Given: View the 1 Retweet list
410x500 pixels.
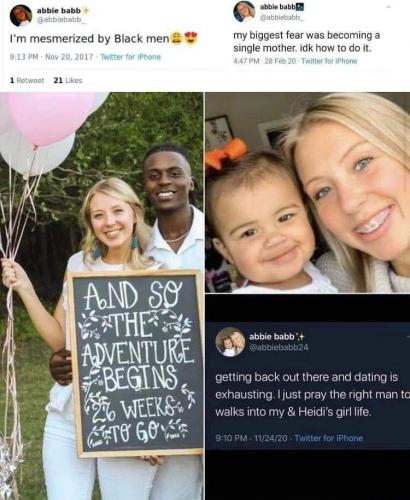Looking at the screenshot, I should 27,80.
